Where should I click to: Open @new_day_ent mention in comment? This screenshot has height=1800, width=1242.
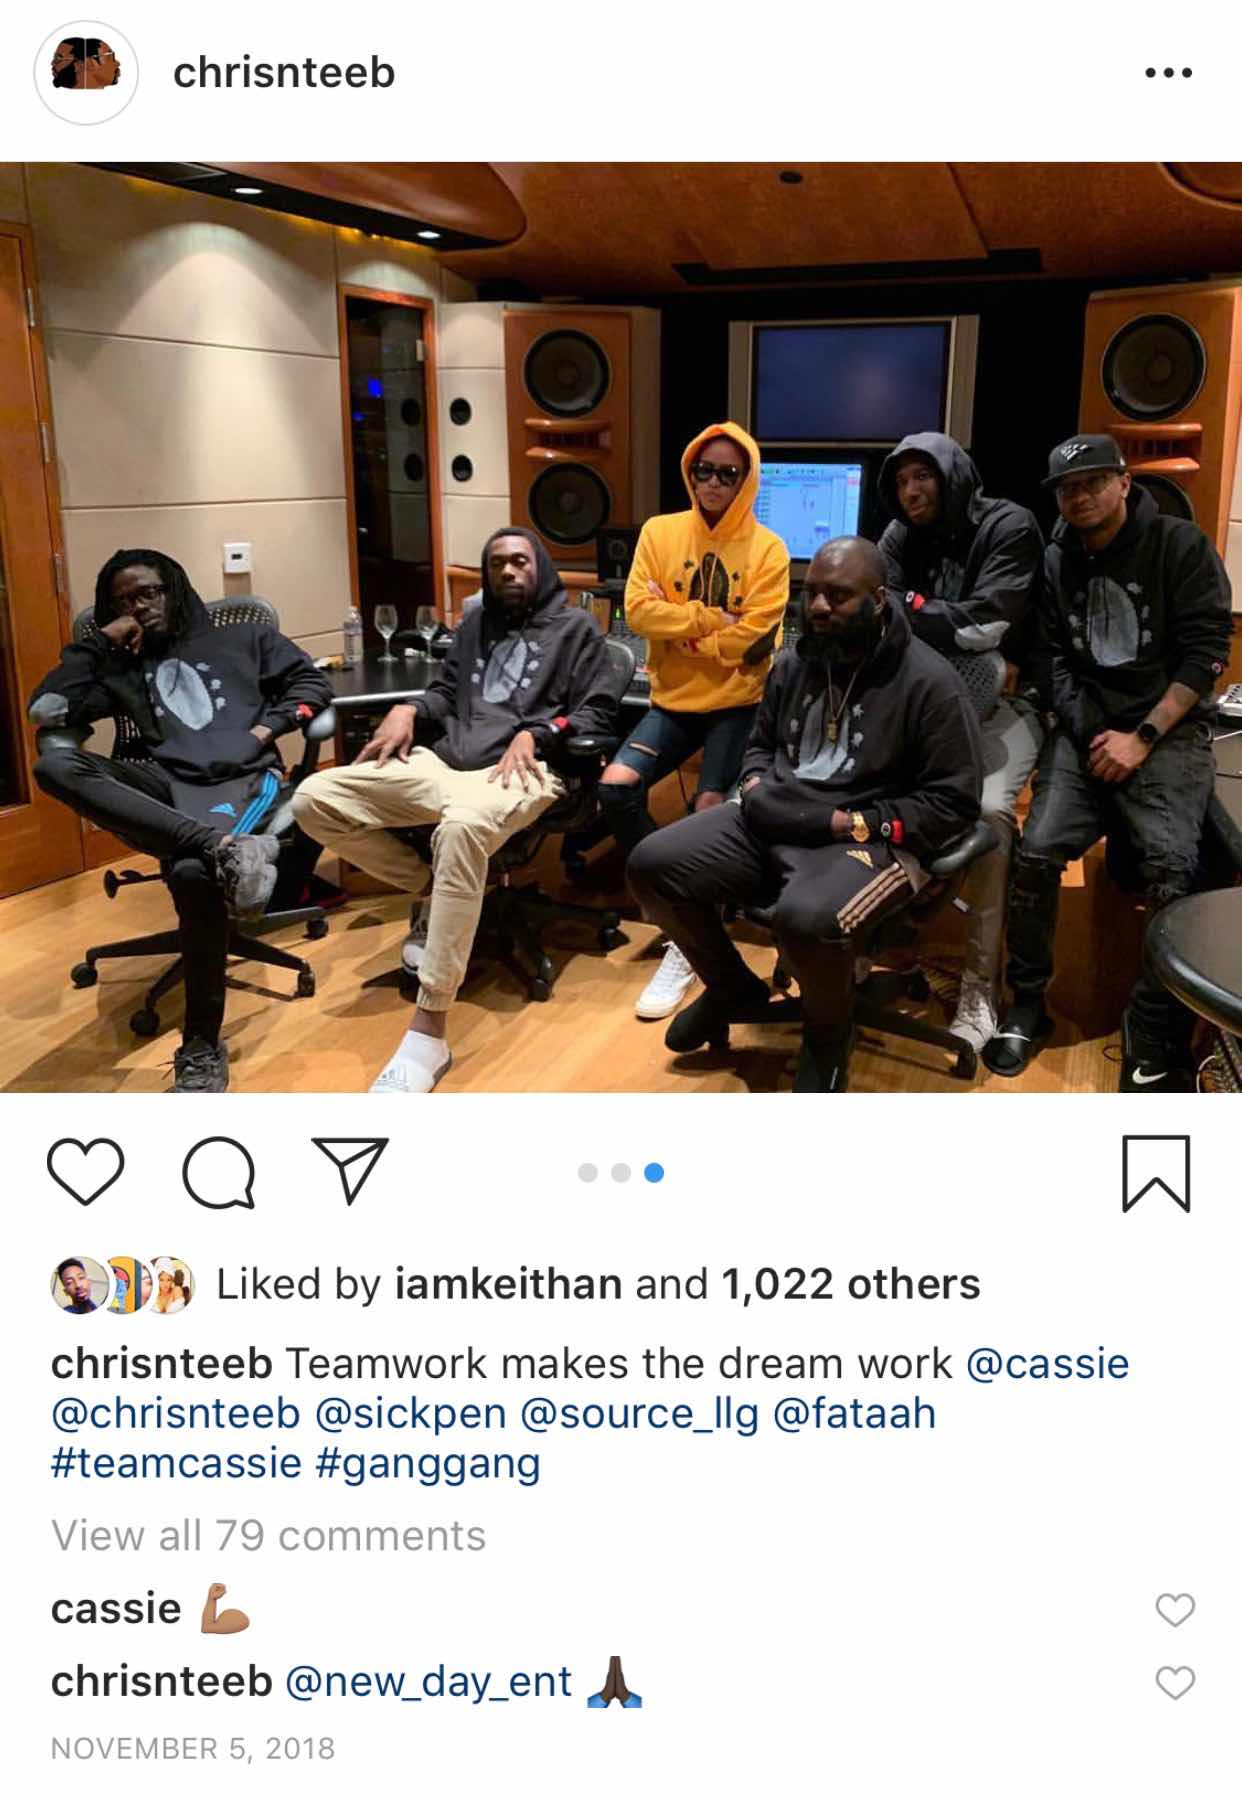click(429, 1682)
